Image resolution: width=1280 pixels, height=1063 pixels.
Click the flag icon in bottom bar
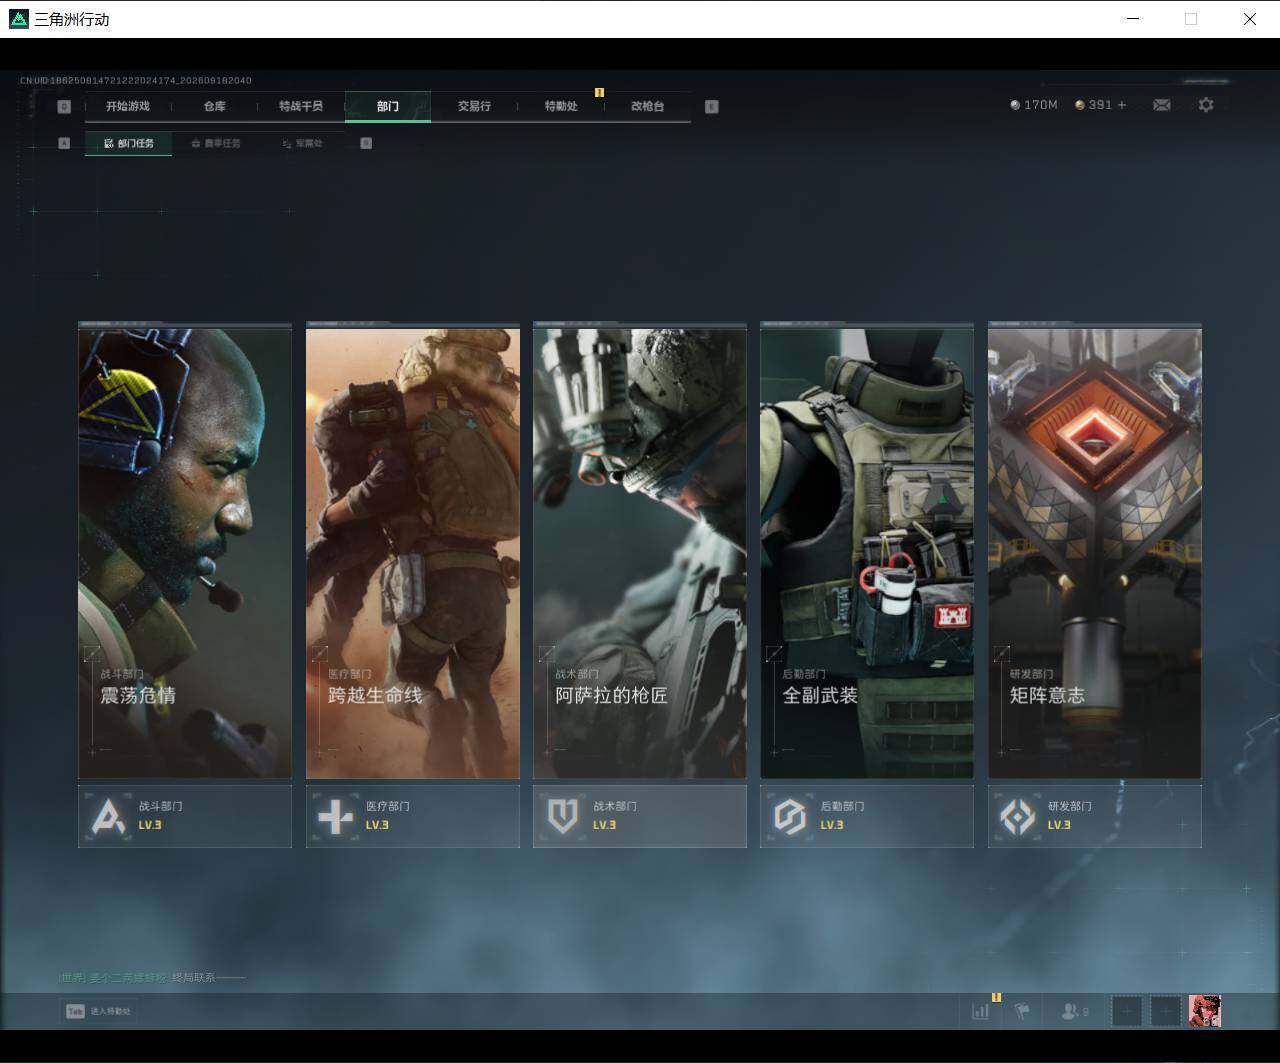[1022, 1011]
